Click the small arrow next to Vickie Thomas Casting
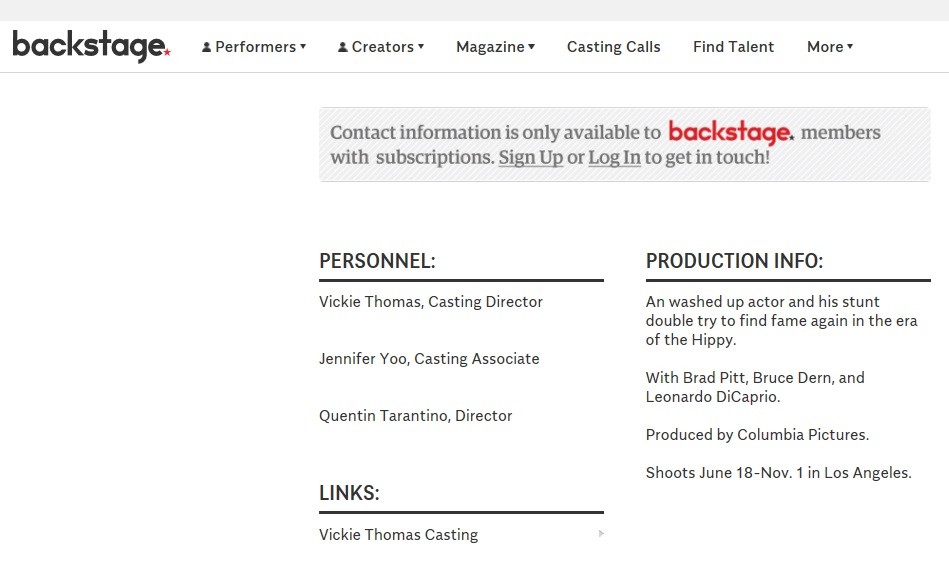949x570 pixels. coord(601,534)
